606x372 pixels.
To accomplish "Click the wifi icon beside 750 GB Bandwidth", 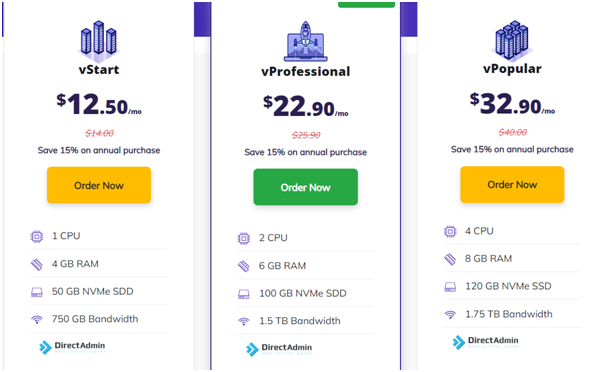I will [37, 319].
